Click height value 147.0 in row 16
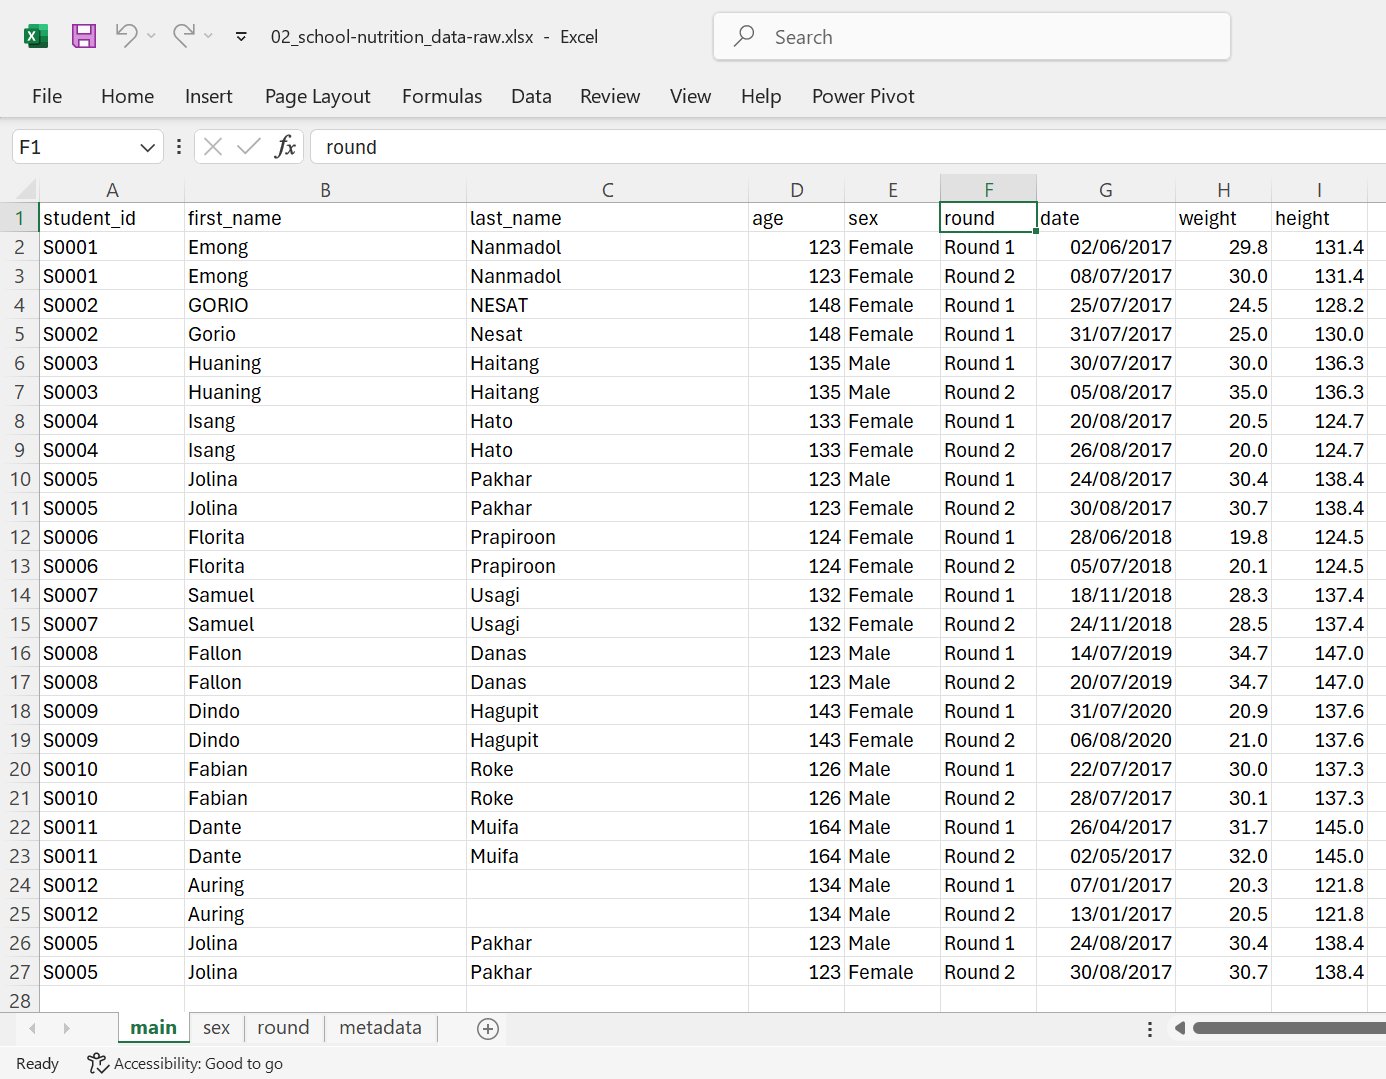1386x1079 pixels. [x=1318, y=653]
